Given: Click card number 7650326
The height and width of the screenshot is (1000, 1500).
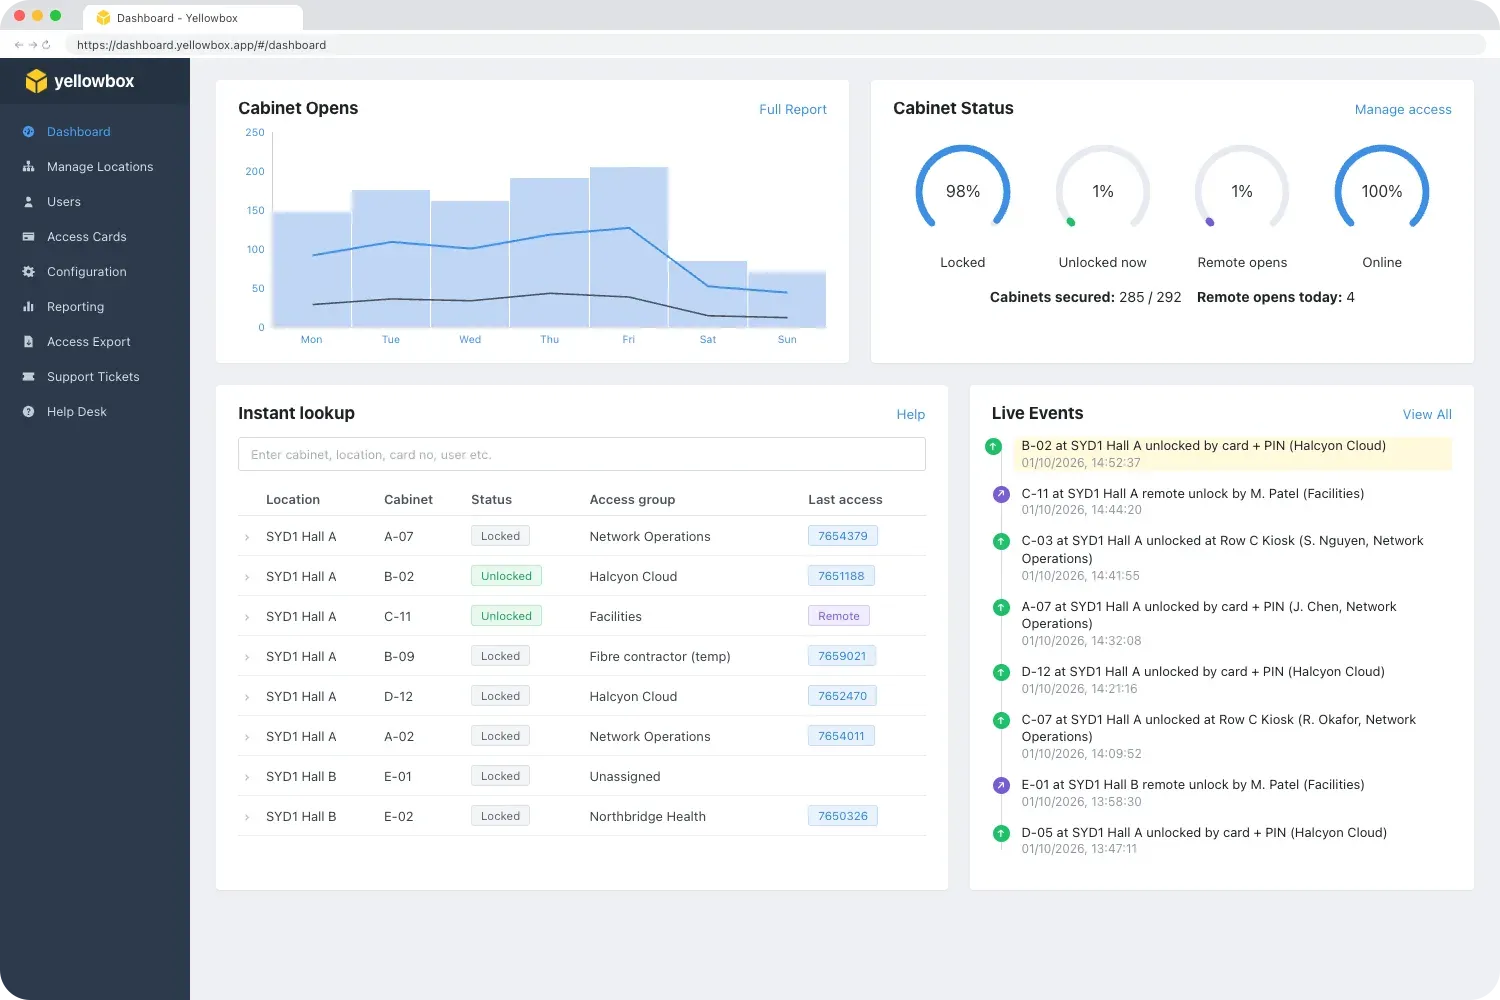Looking at the screenshot, I should [x=843, y=816].
